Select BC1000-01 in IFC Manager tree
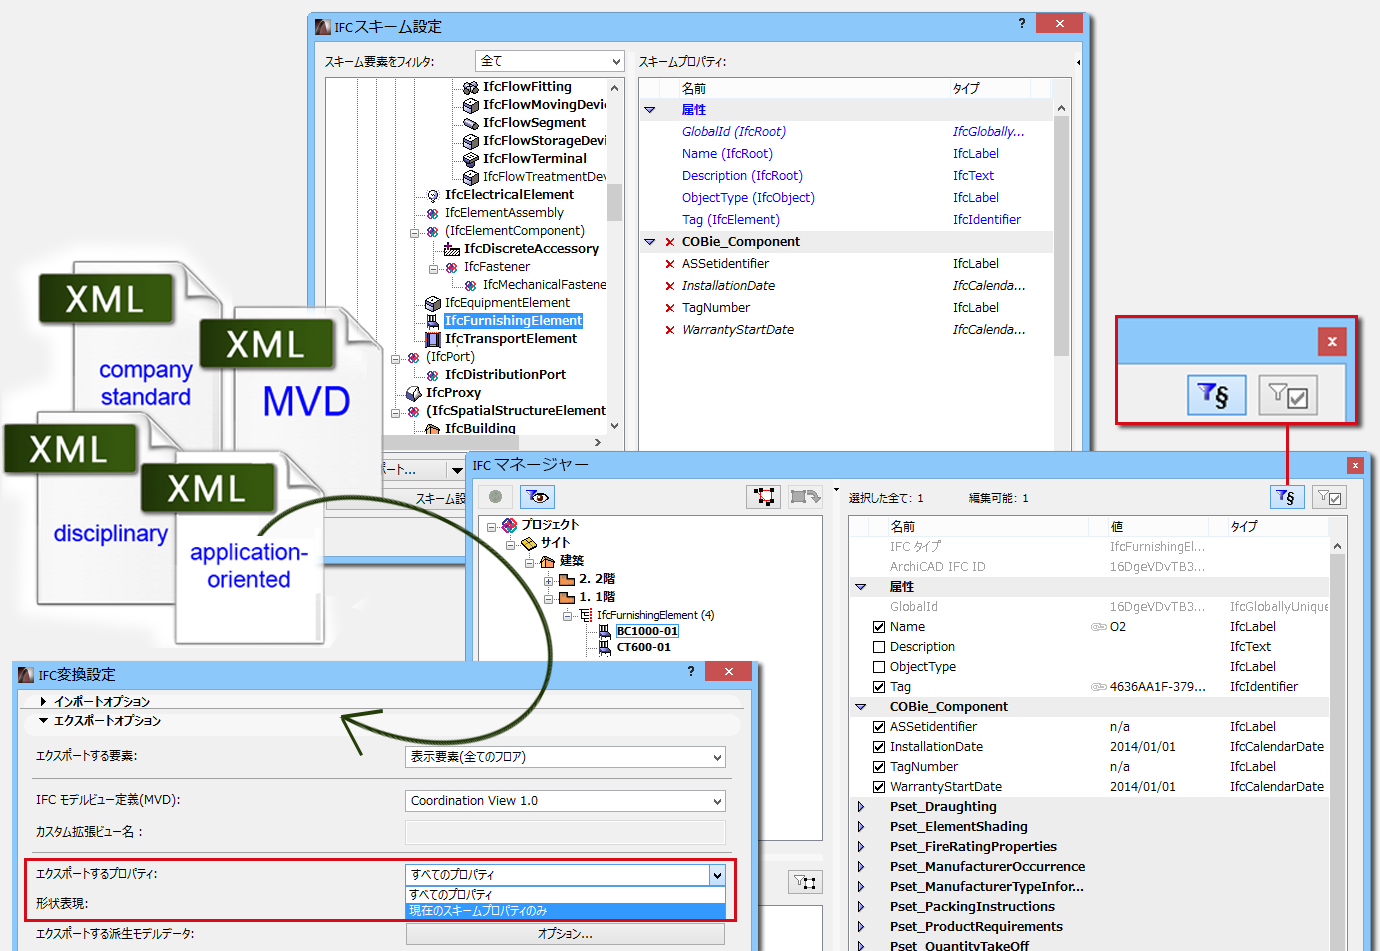Image resolution: width=1380 pixels, height=951 pixels. pyautogui.click(x=647, y=631)
